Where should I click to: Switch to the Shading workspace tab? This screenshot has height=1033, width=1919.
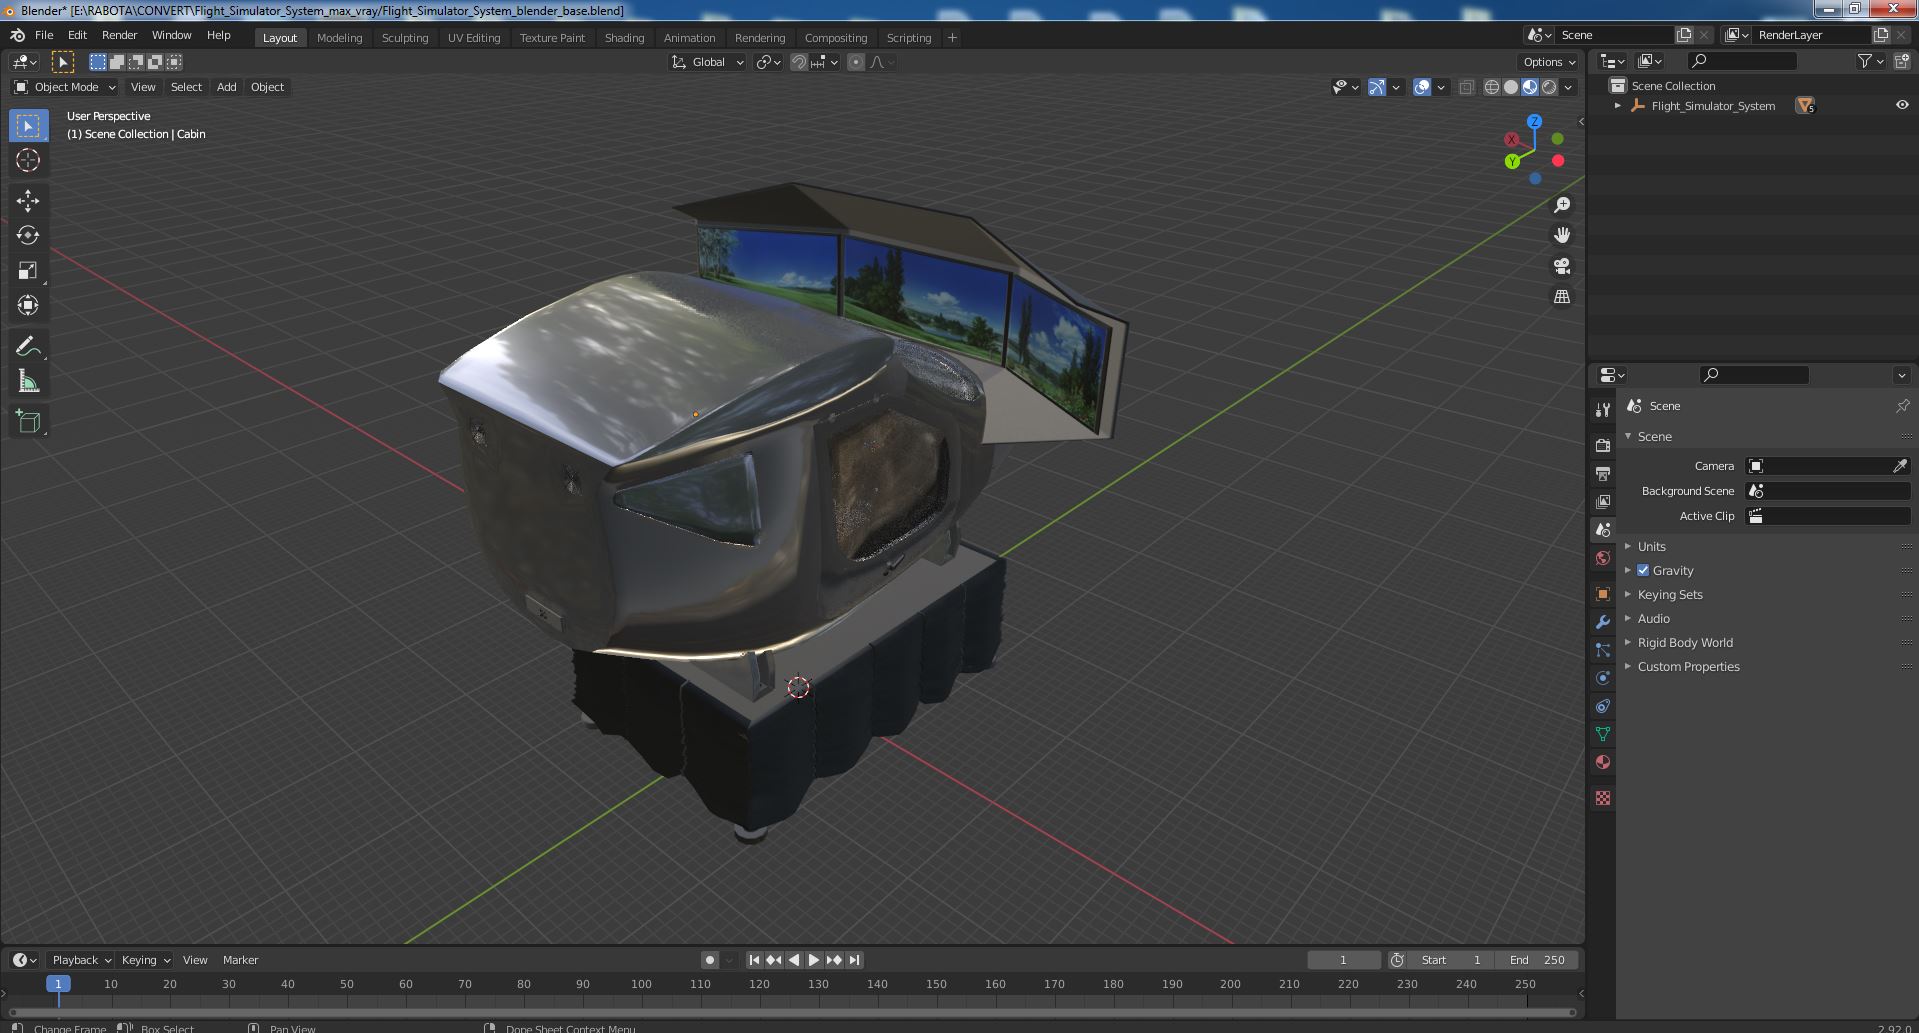coord(624,37)
